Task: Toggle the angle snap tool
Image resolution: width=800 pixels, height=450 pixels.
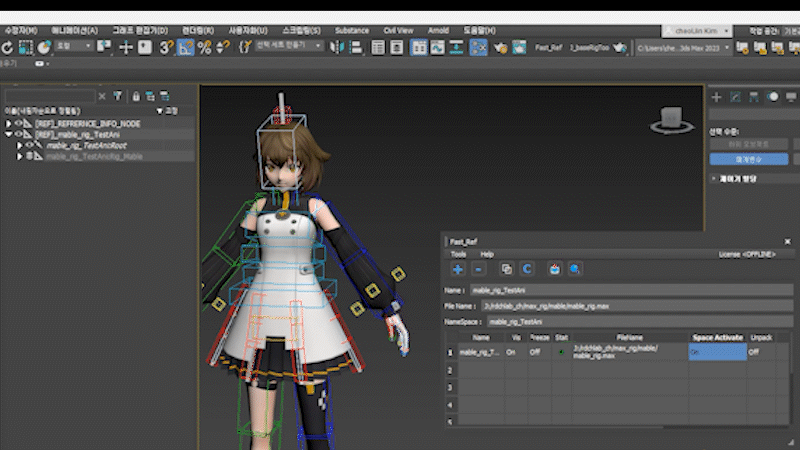Action: coord(186,47)
